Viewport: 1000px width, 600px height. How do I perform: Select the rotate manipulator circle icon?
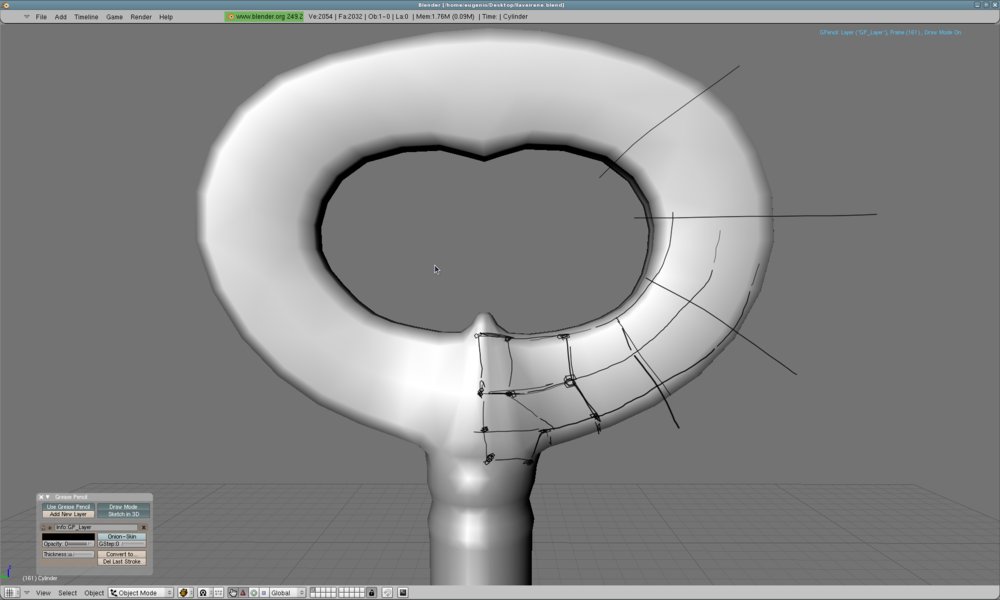click(x=254, y=592)
